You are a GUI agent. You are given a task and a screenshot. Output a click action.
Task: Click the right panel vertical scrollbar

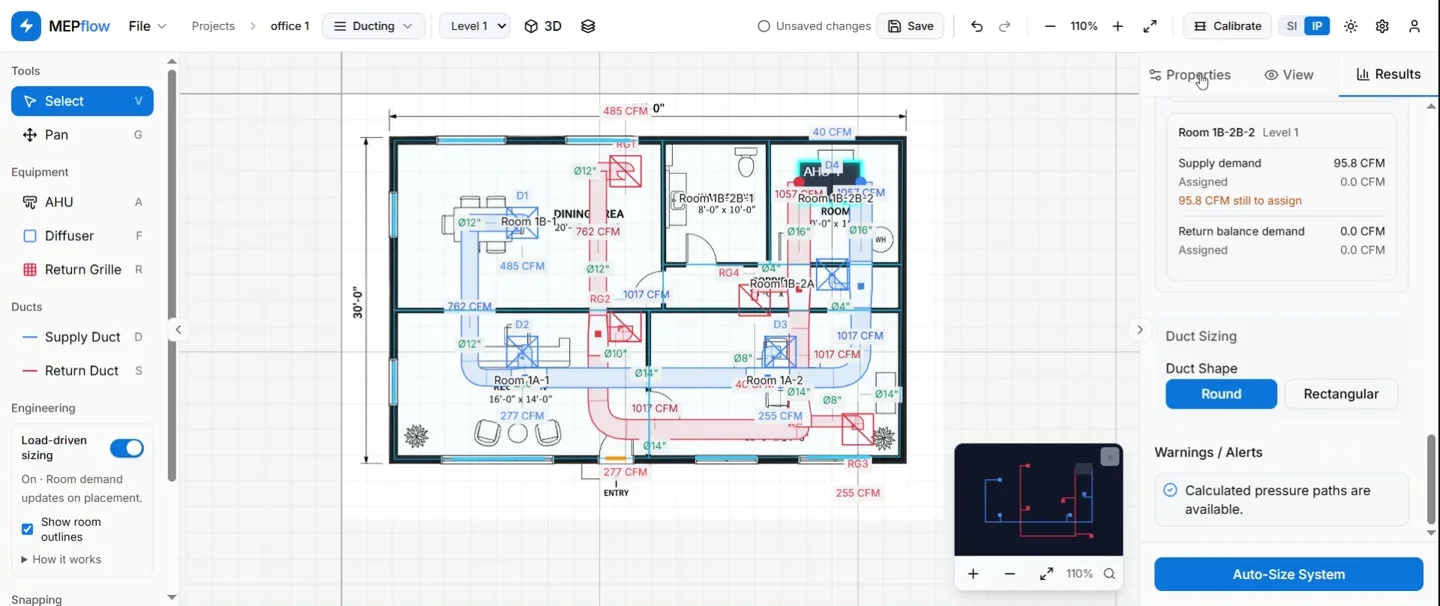1431,479
